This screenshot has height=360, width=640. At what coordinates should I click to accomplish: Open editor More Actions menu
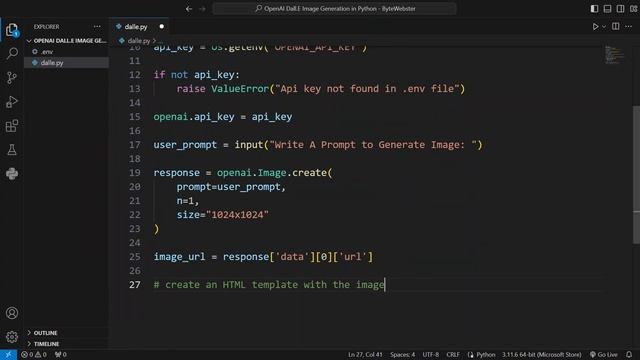(629, 27)
